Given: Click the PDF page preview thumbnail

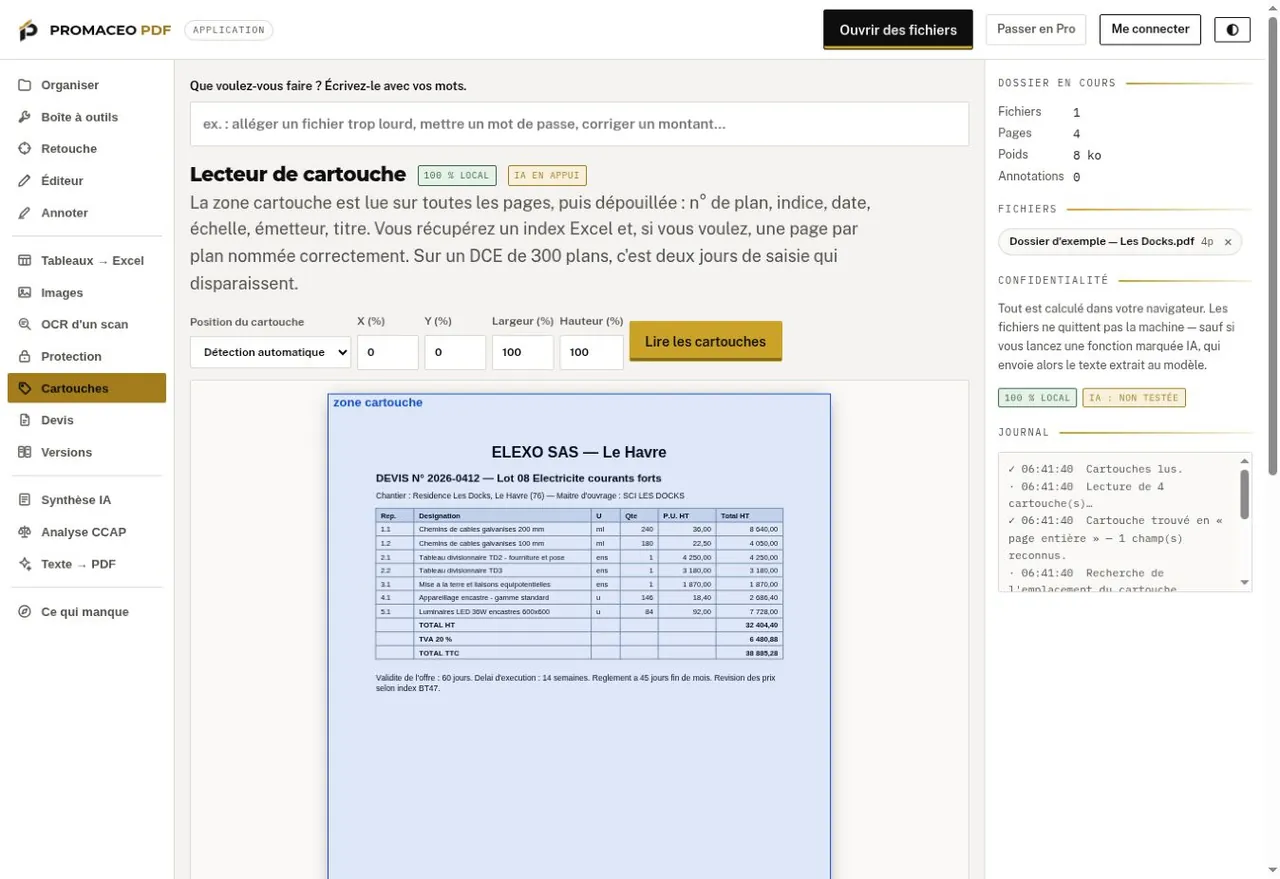Looking at the screenshot, I should (579, 636).
